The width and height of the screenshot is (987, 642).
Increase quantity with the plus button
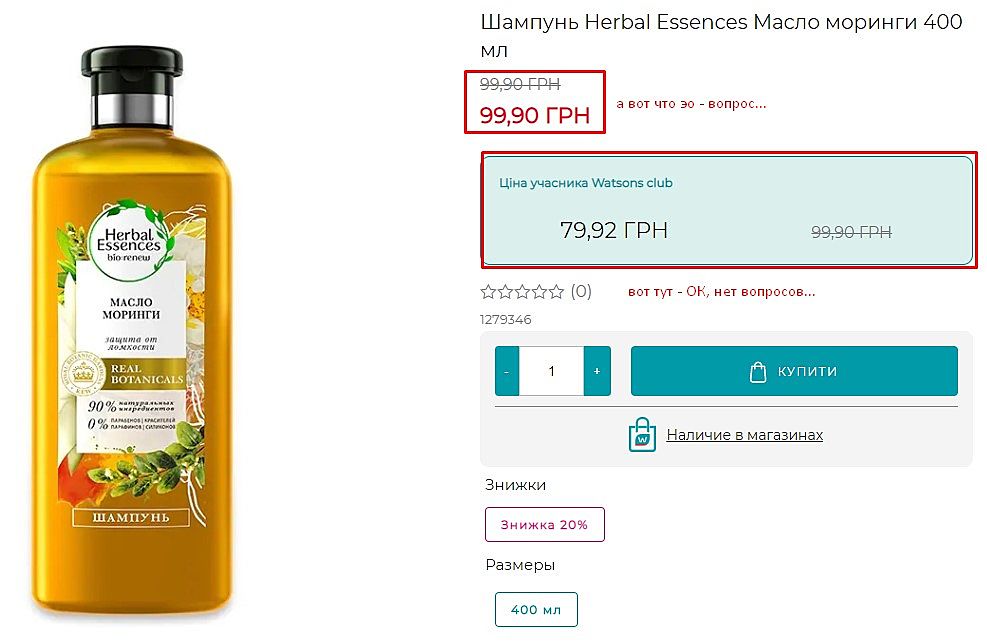597,371
